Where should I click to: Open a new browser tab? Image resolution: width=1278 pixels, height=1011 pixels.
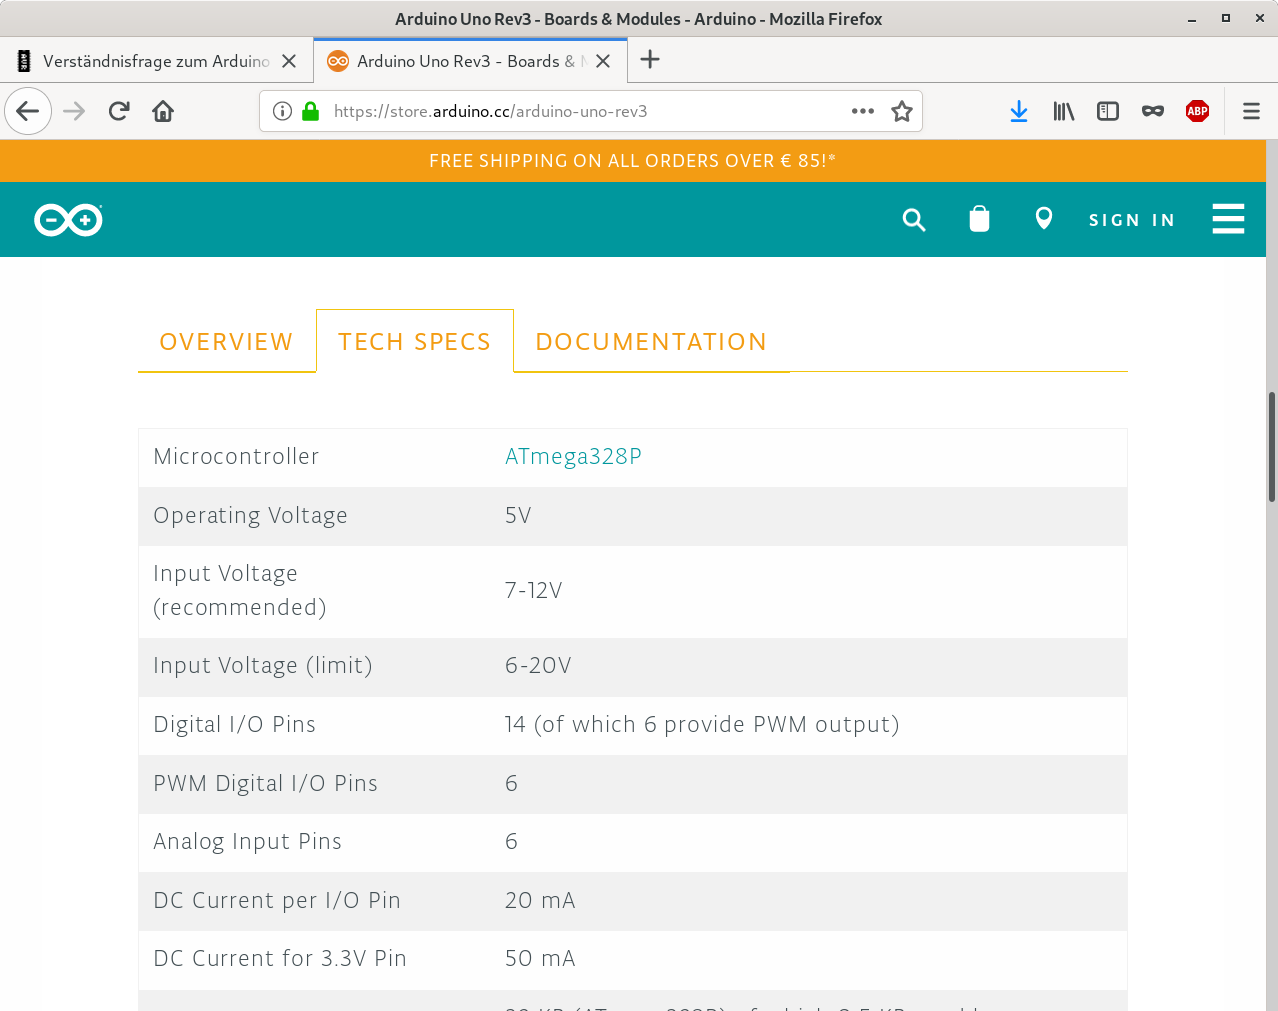[x=650, y=60]
